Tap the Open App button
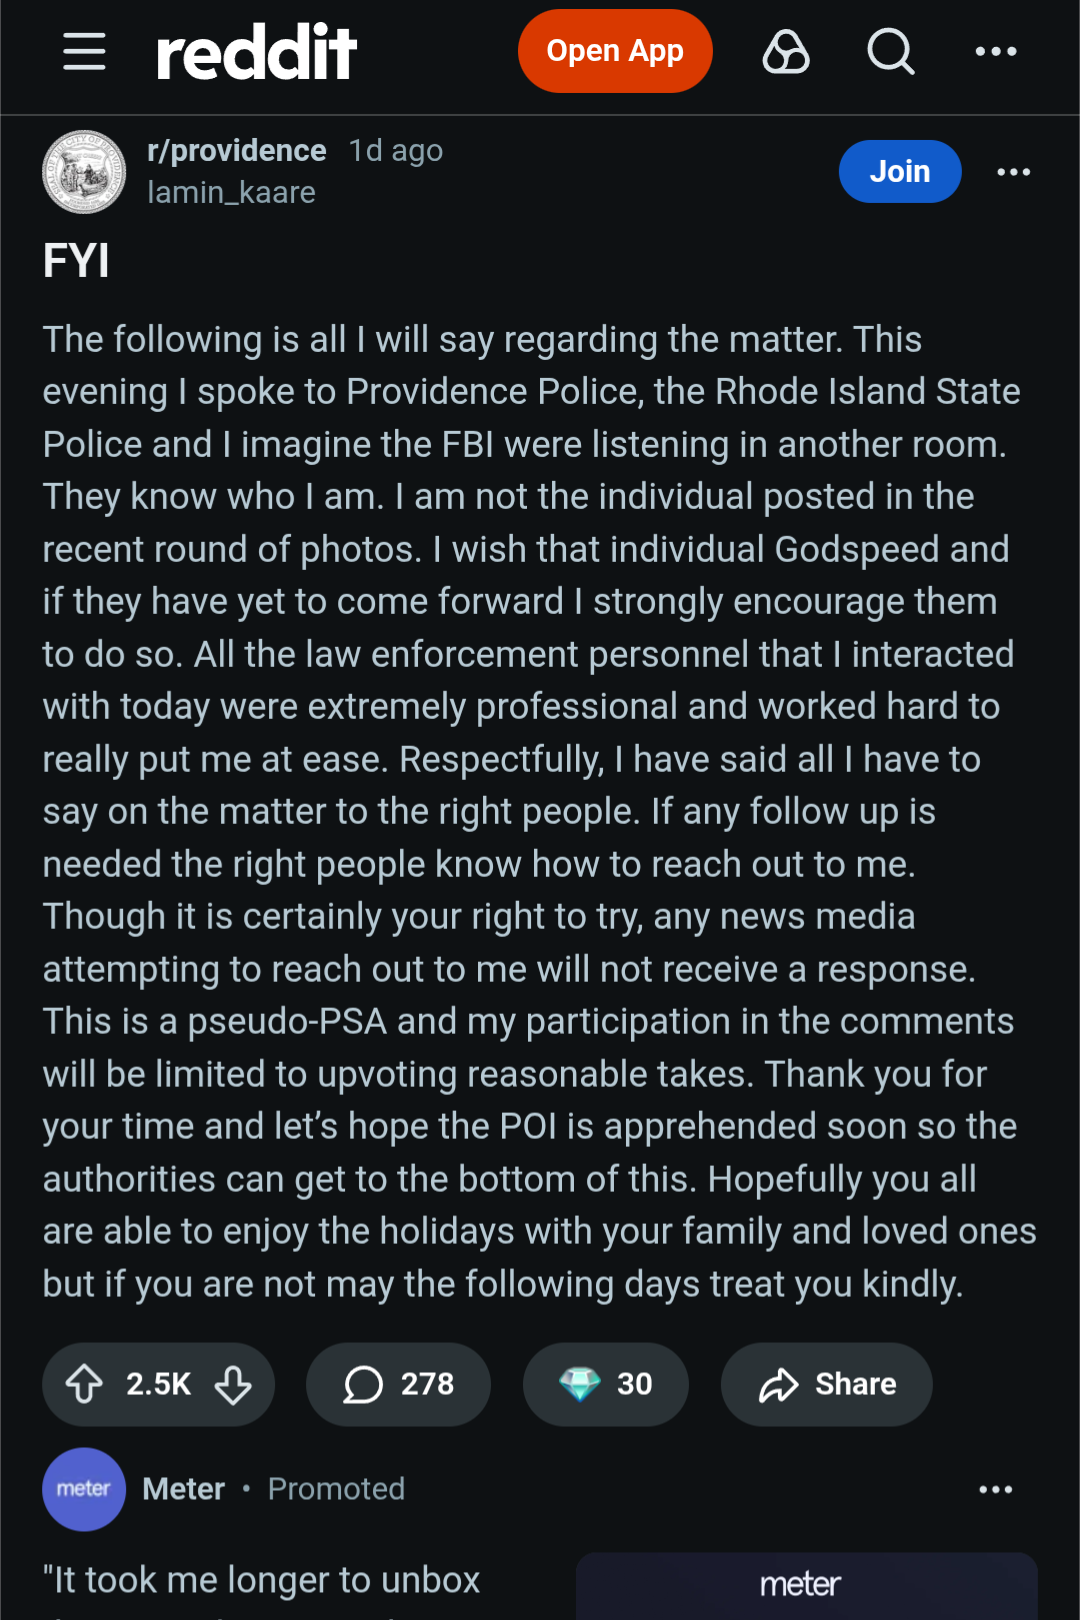This screenshot has width=1080, height=1620. tap(614, 51)
